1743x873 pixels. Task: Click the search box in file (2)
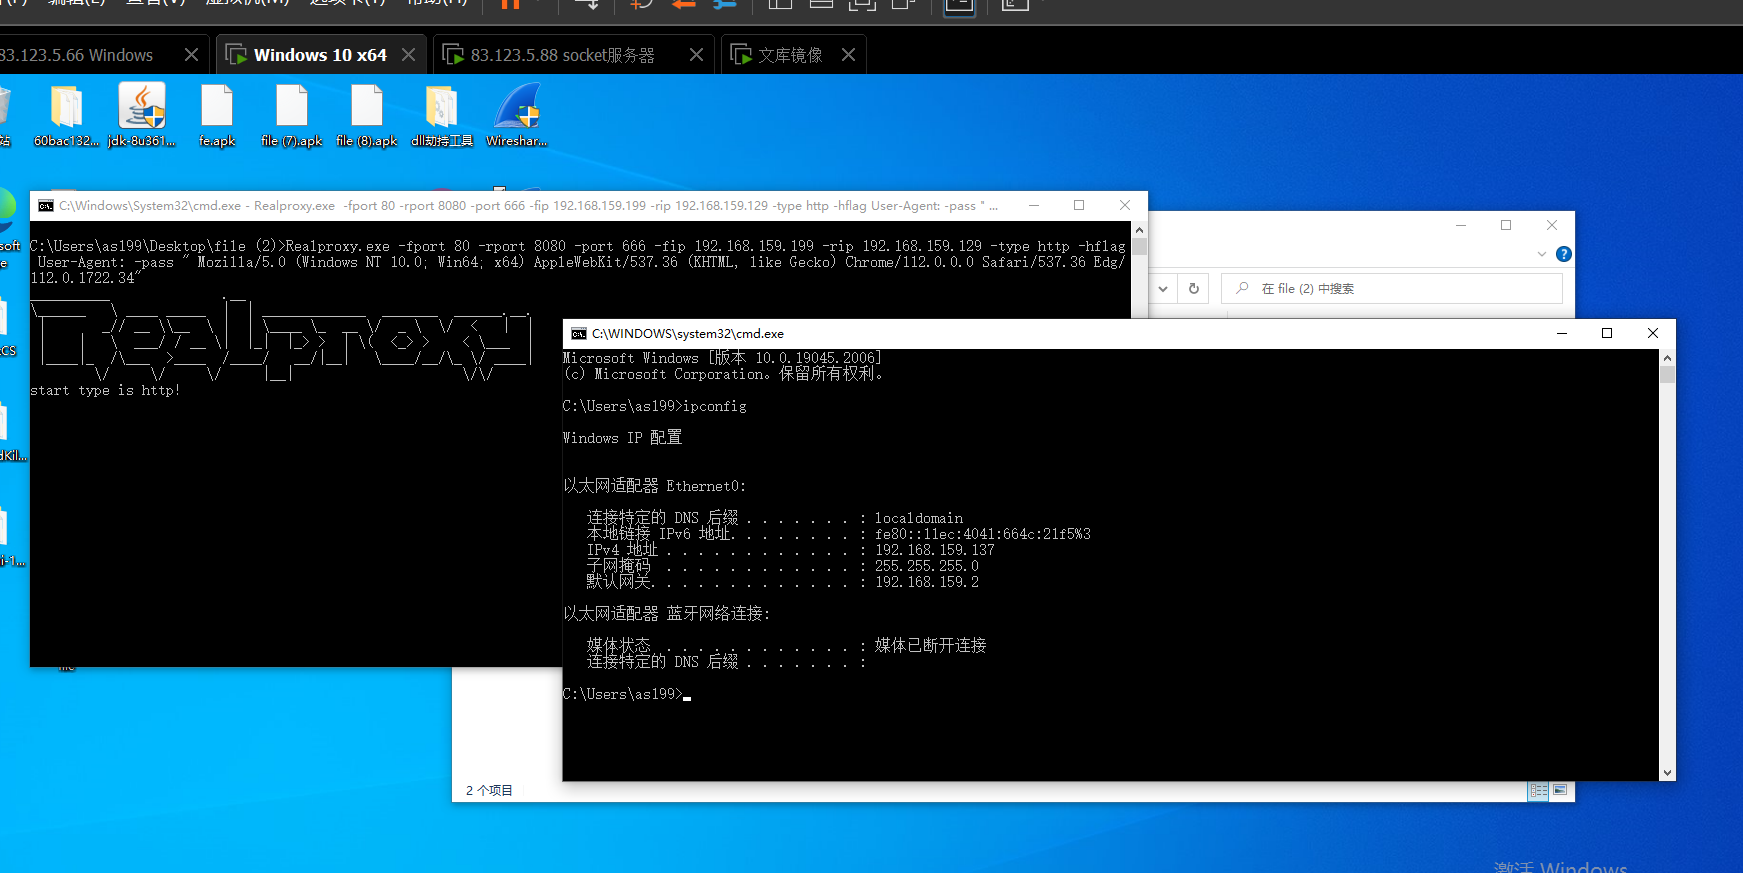pyautogui.click(x=1391, y=288)
